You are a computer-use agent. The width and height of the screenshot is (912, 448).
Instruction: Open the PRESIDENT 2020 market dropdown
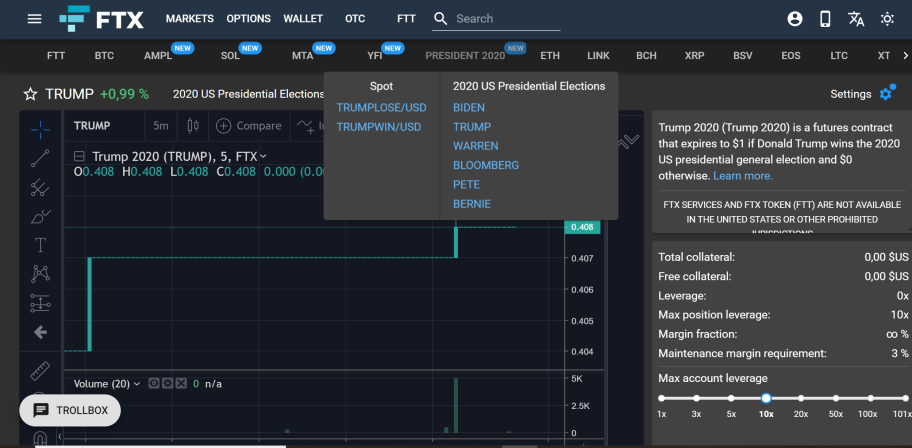coord(465,56)
